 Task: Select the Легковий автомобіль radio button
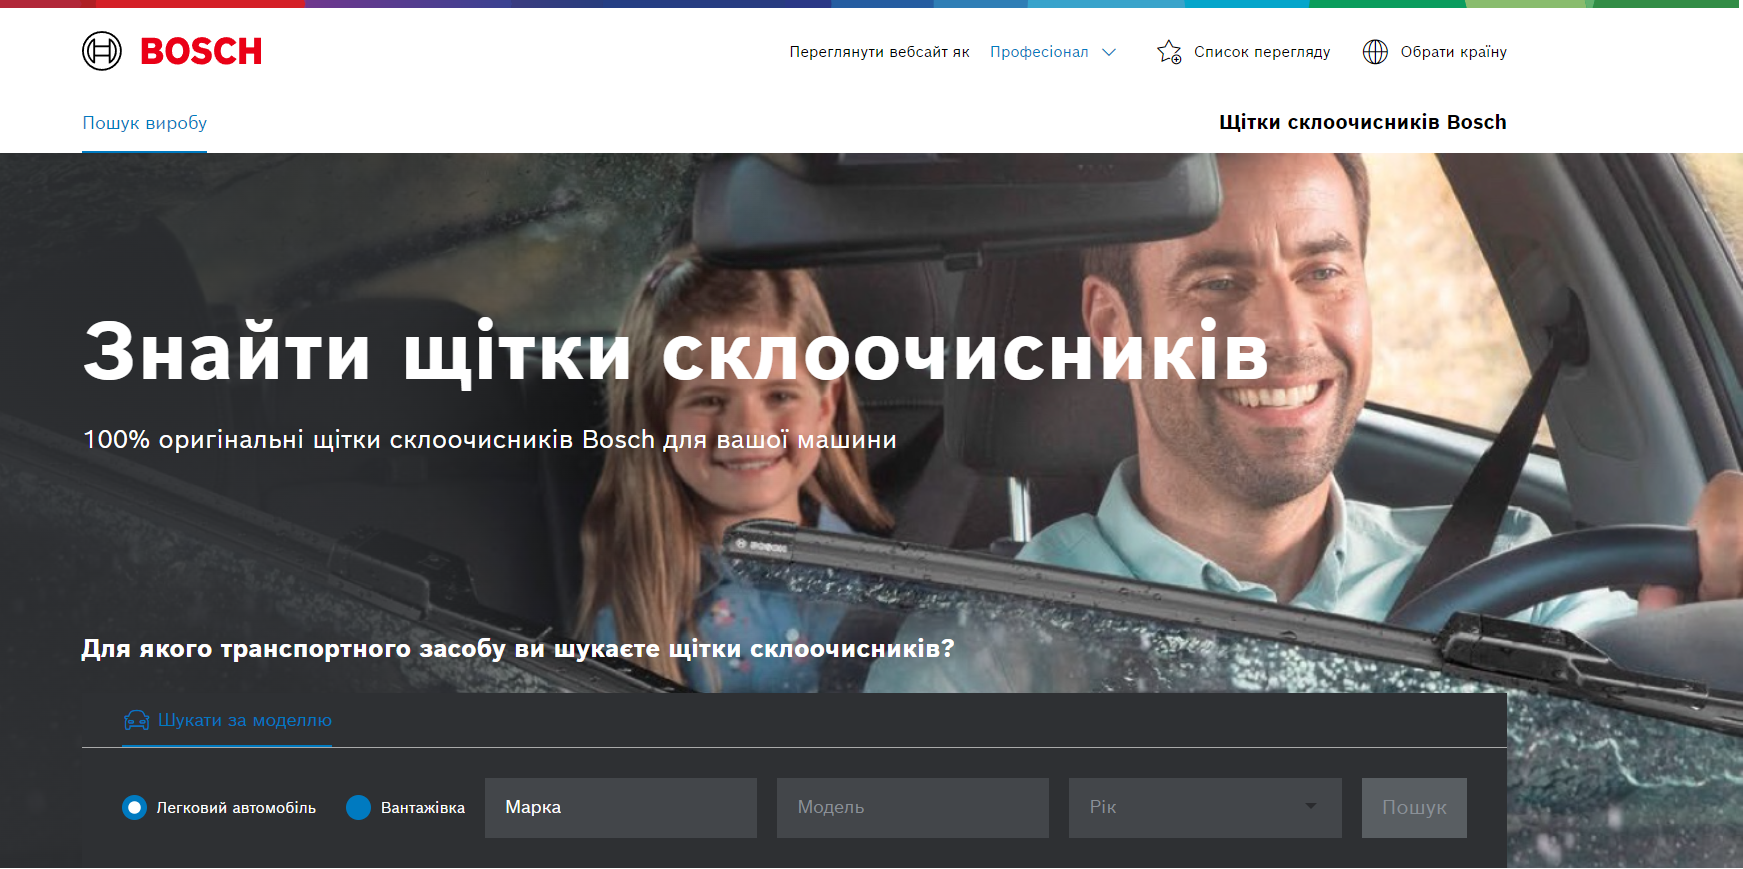tap(134, 807)
